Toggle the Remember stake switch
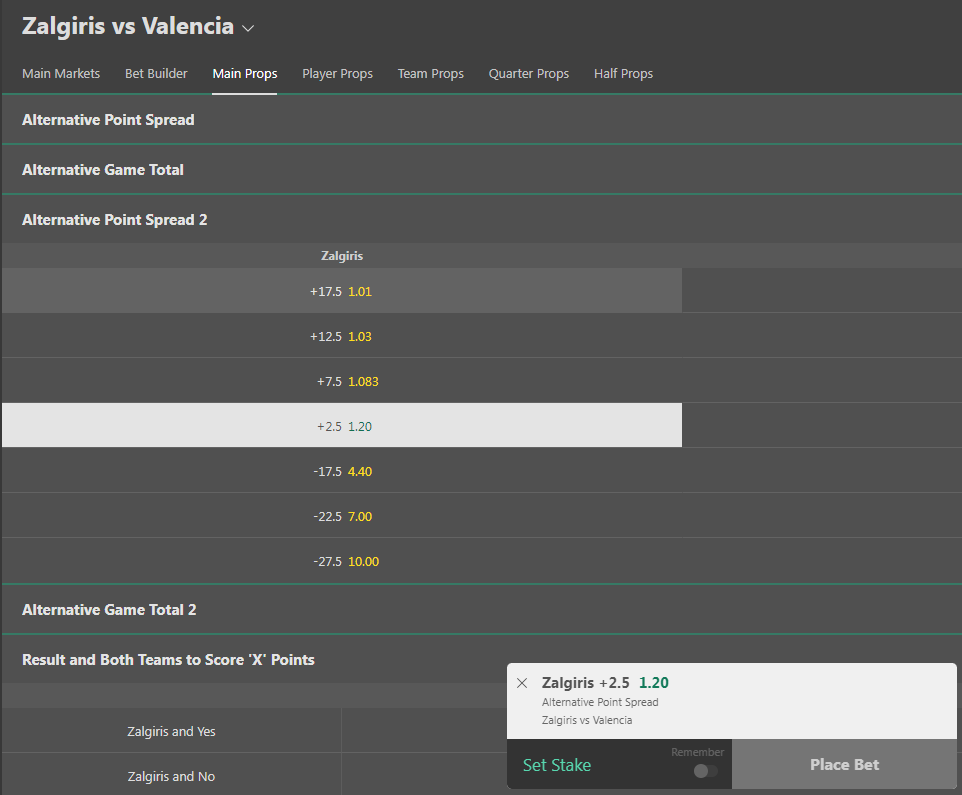Viewport: 962px width, 795px height. [705, 771]
